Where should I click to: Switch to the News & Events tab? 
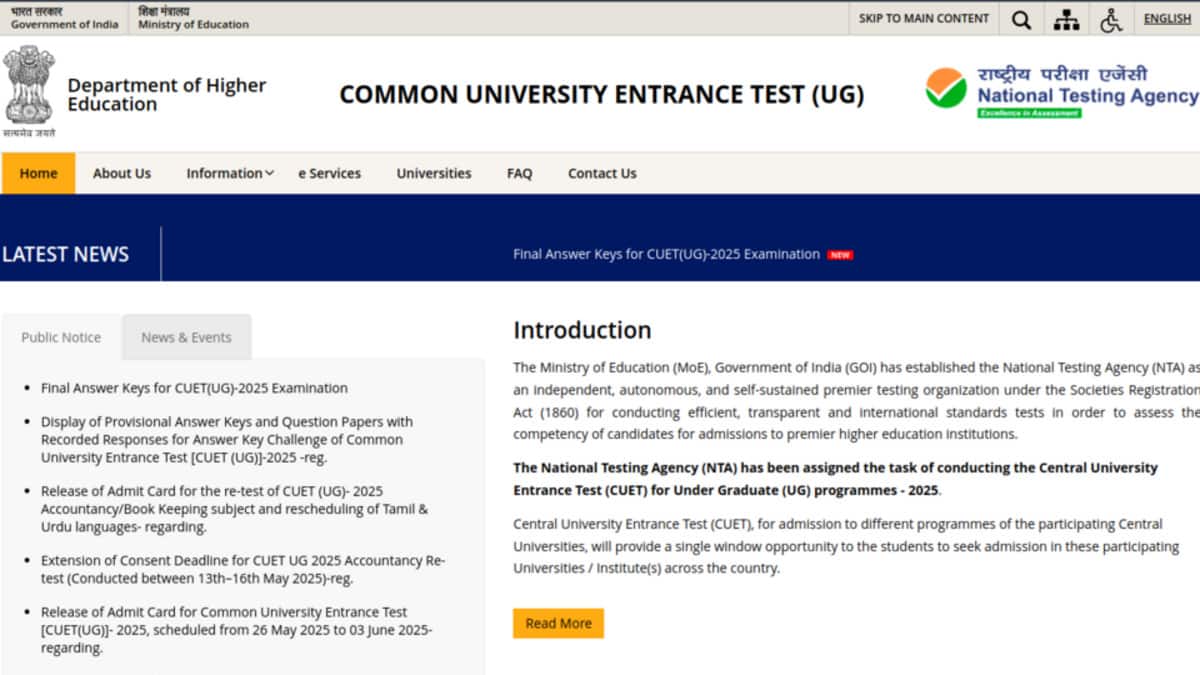coord(186,337)
